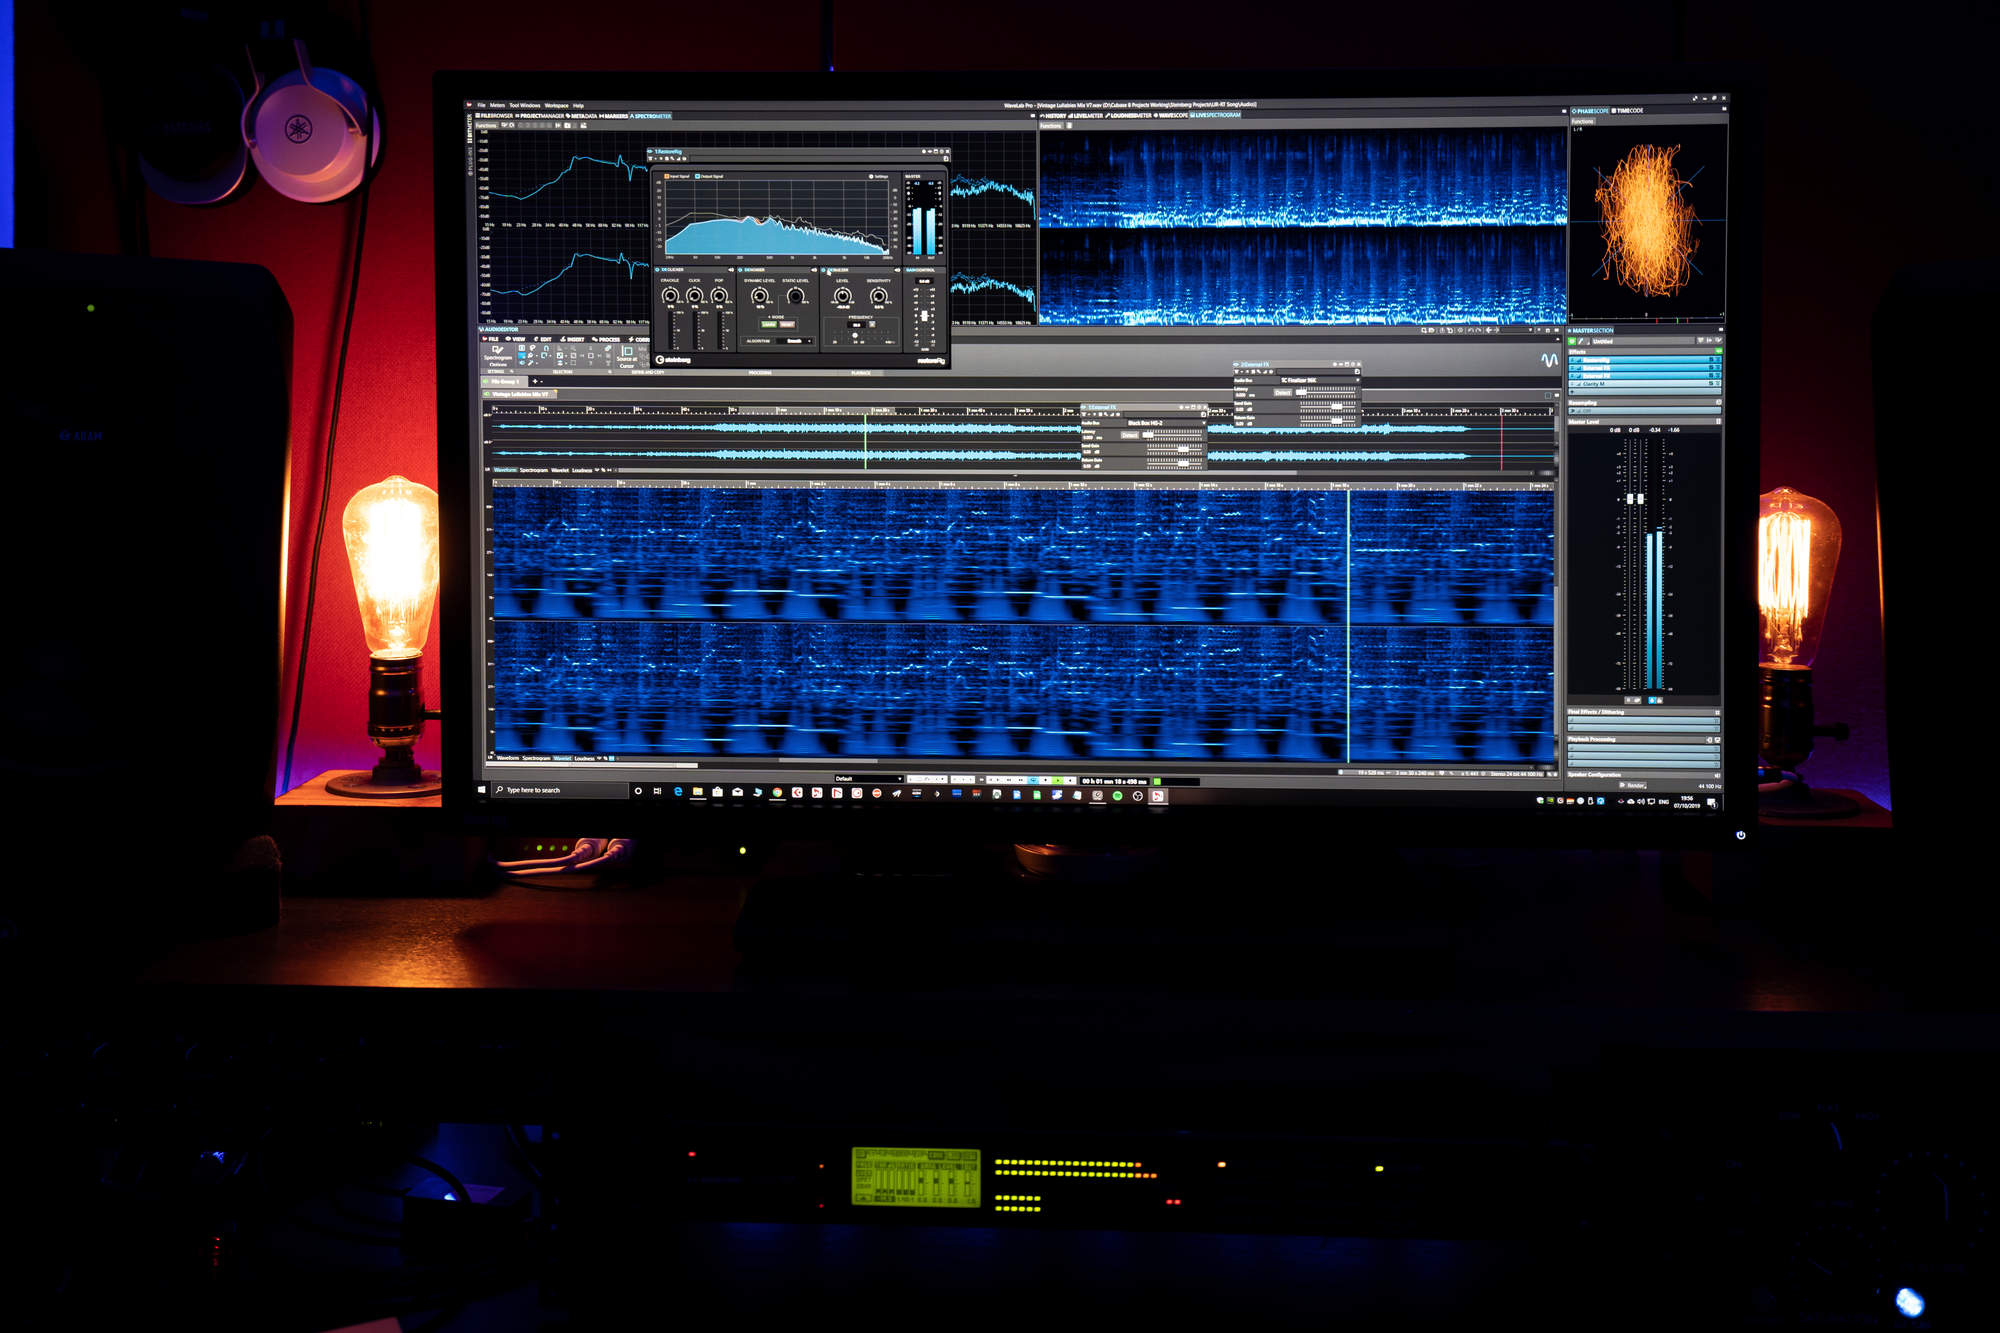The width and height of the screenshot is (2000, 1333).
Task: Toggle the Output Signal display in RestoreRig
Action: pyautogui.click(x=698, y=176)
